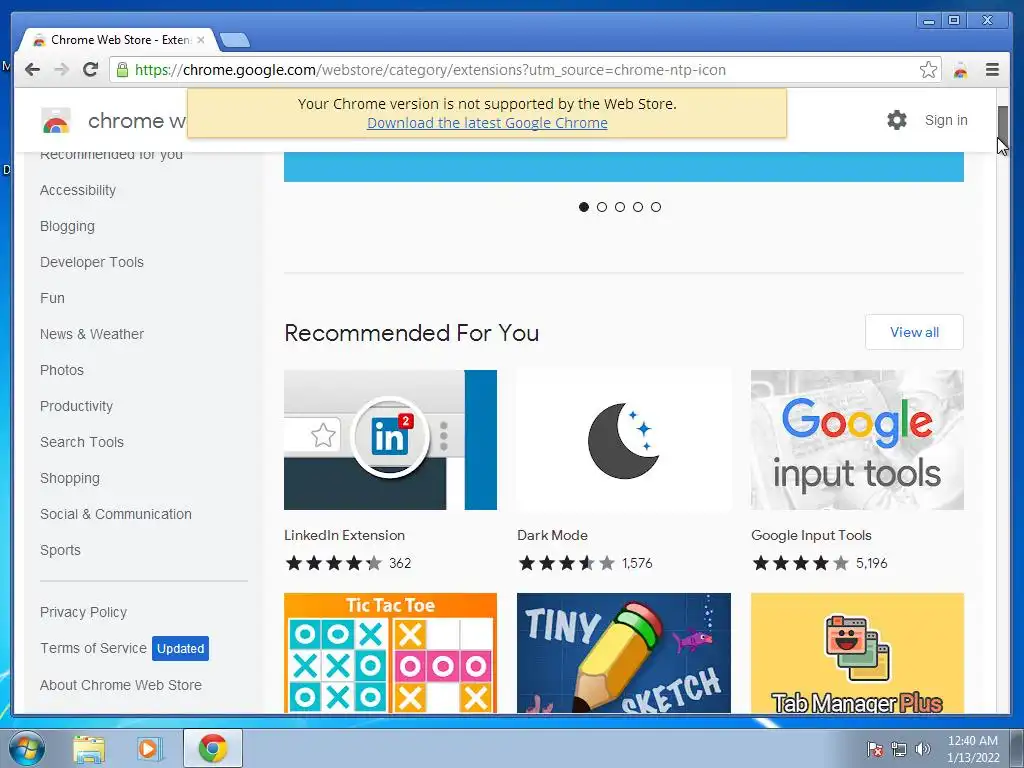
Task: Open the Dark Mode moon thumbnail
Action: [624, 440]
